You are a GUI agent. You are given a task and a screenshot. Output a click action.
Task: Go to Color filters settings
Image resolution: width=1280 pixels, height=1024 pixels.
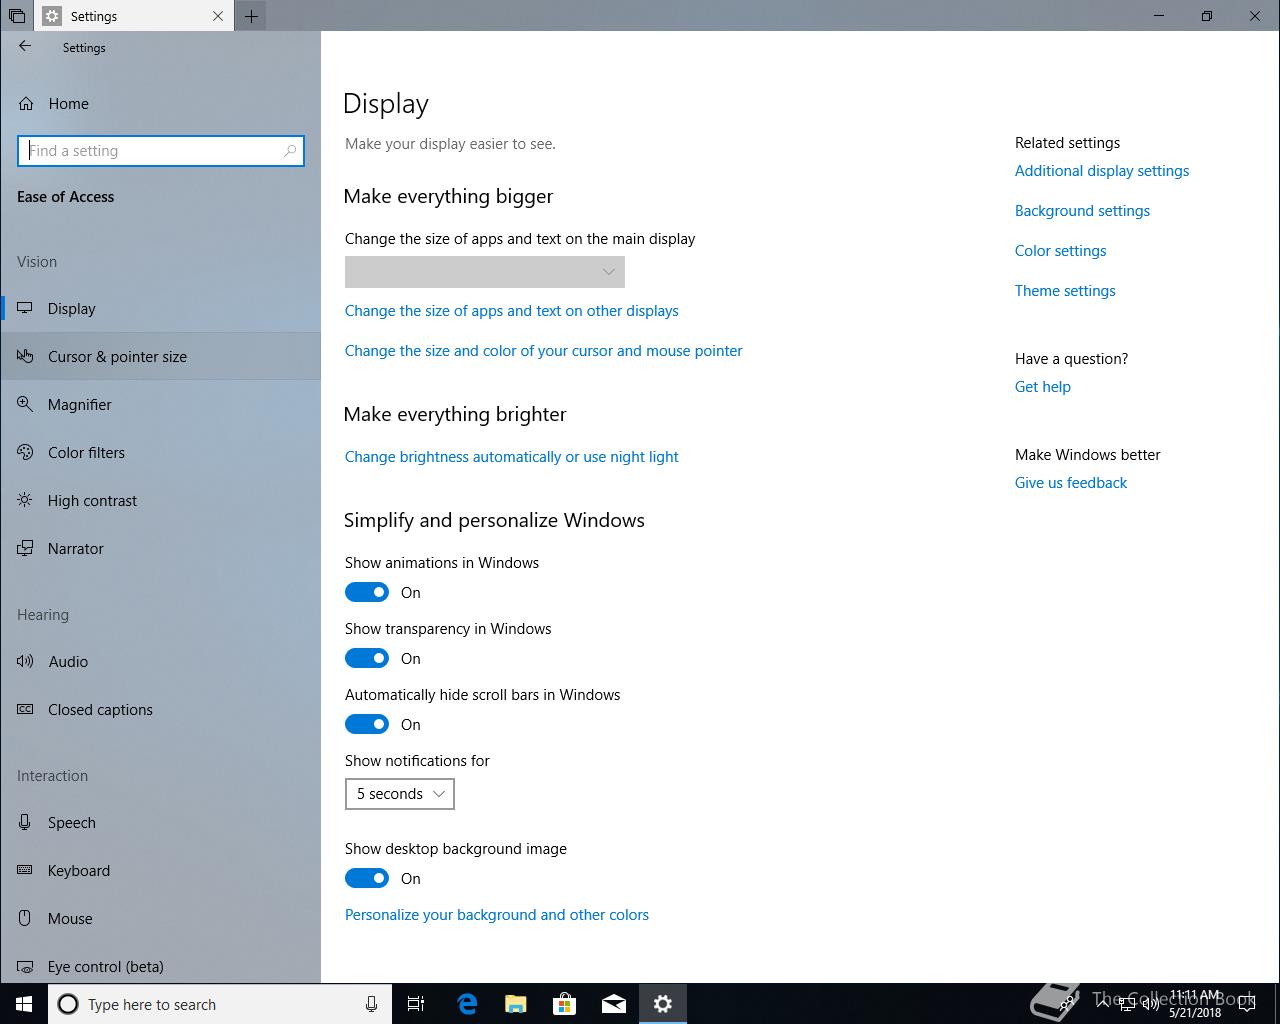click(x=161, y=452)
